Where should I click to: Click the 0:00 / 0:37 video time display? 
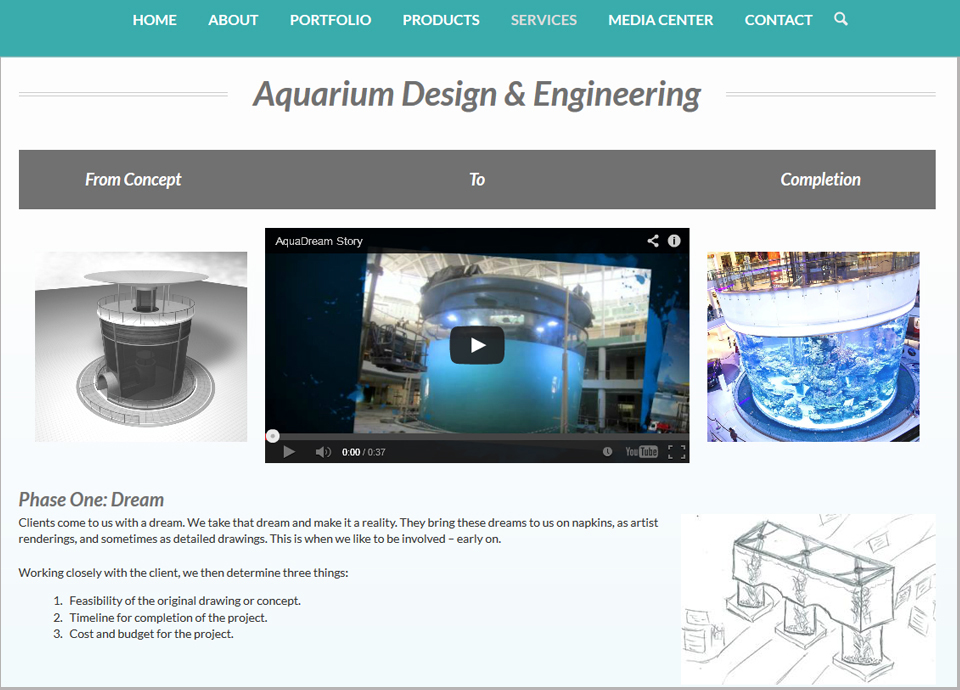tap(364, 452)
